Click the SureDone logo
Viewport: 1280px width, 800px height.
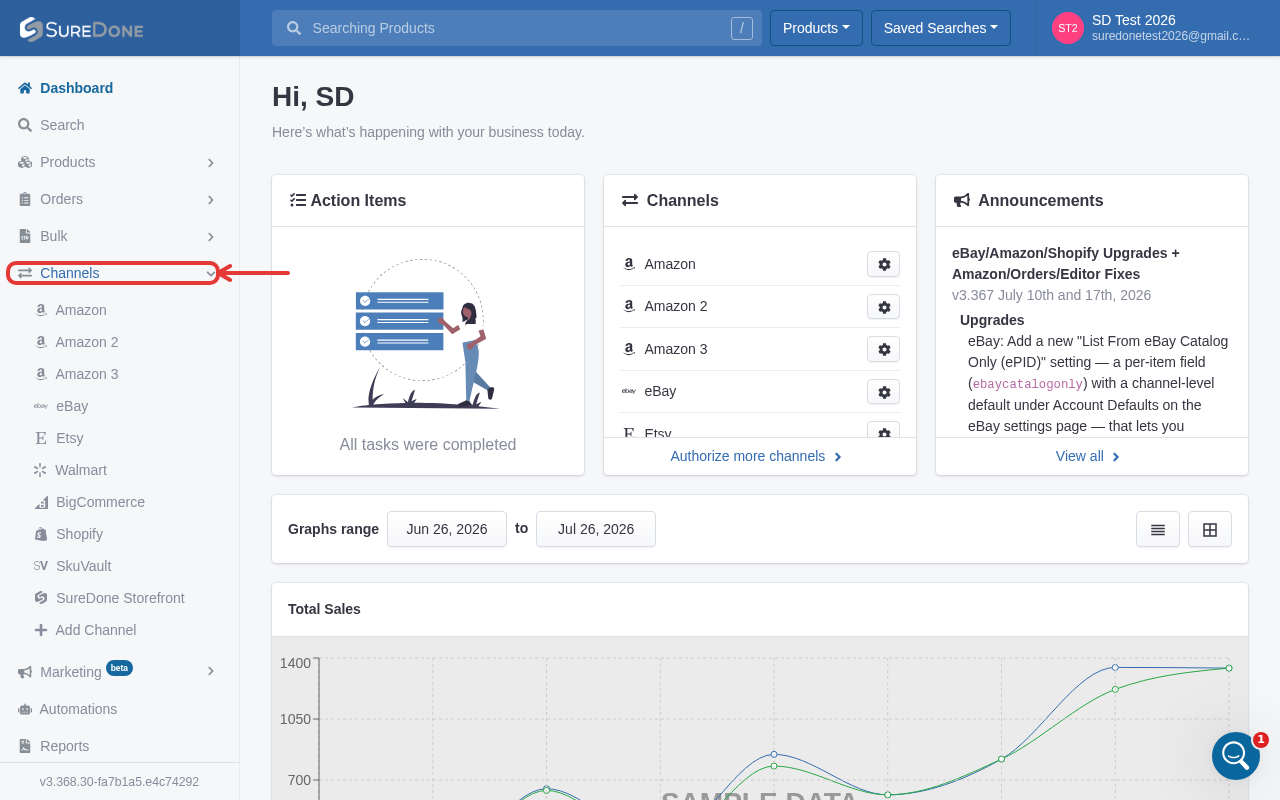pos(81,29)
